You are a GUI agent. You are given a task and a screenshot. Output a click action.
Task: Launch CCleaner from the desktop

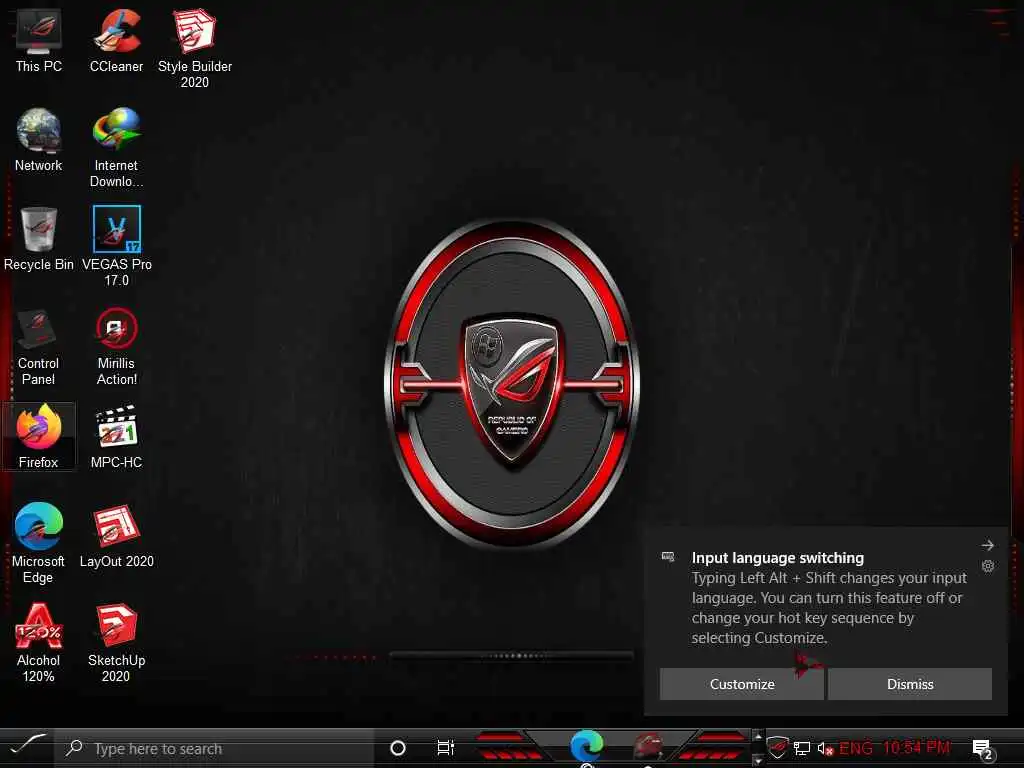click(x=116, y=40)
